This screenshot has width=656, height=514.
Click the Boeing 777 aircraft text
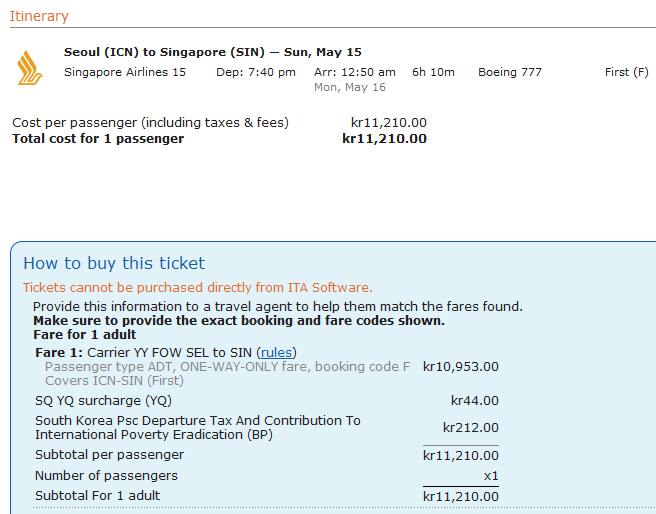coord(509,72)
